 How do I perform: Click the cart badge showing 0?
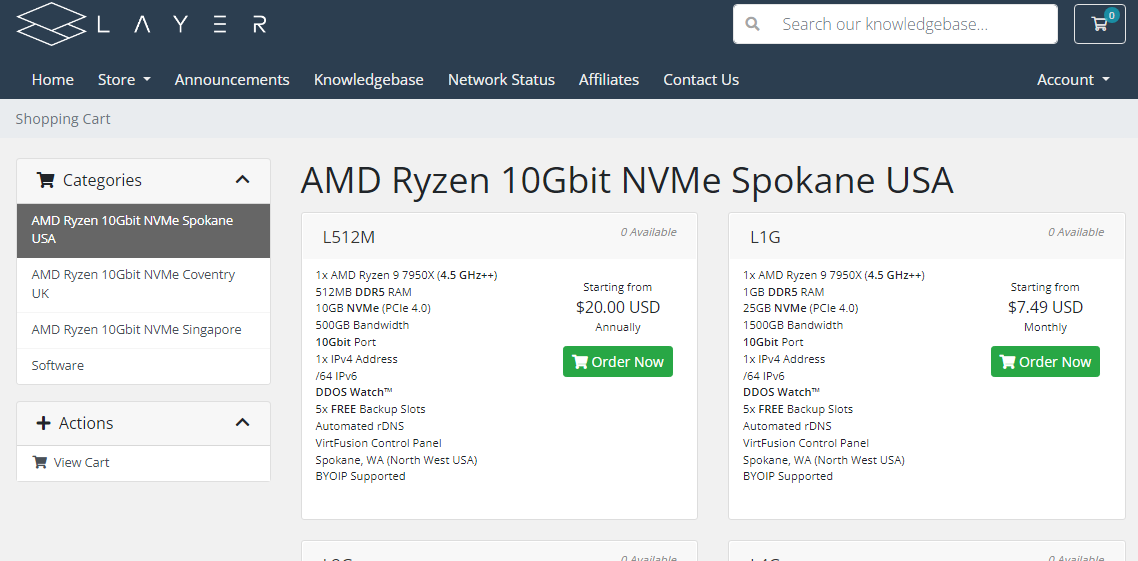[x=1111, y=15]
